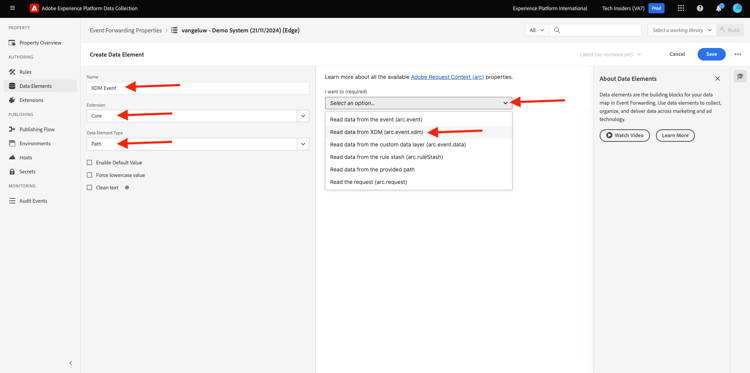
Task: Choose Read data from the event (arc.event)
Action: point(419,119)
